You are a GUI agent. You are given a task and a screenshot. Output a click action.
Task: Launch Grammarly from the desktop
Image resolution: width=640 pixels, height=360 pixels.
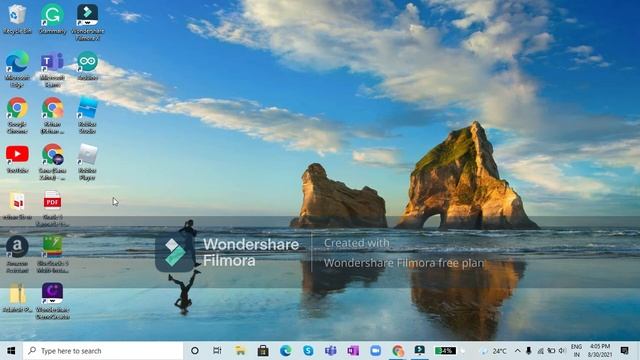click(53, 19)
